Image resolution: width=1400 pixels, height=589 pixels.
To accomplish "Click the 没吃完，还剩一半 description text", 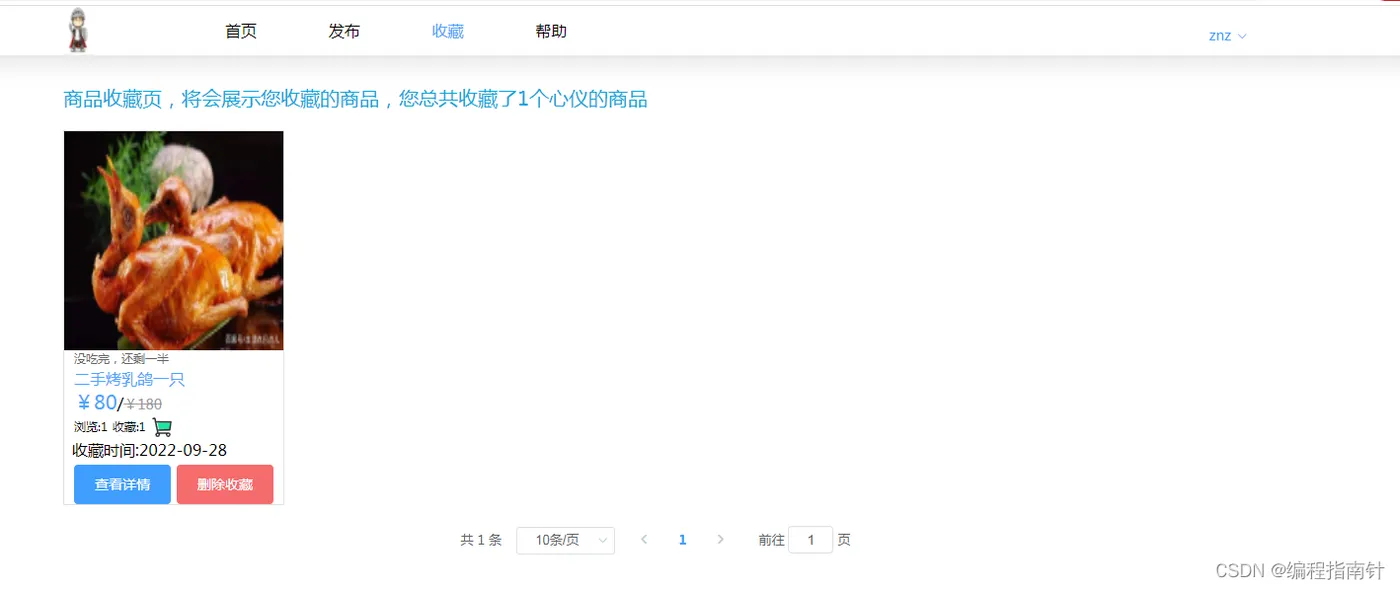I will coord(122,358).
